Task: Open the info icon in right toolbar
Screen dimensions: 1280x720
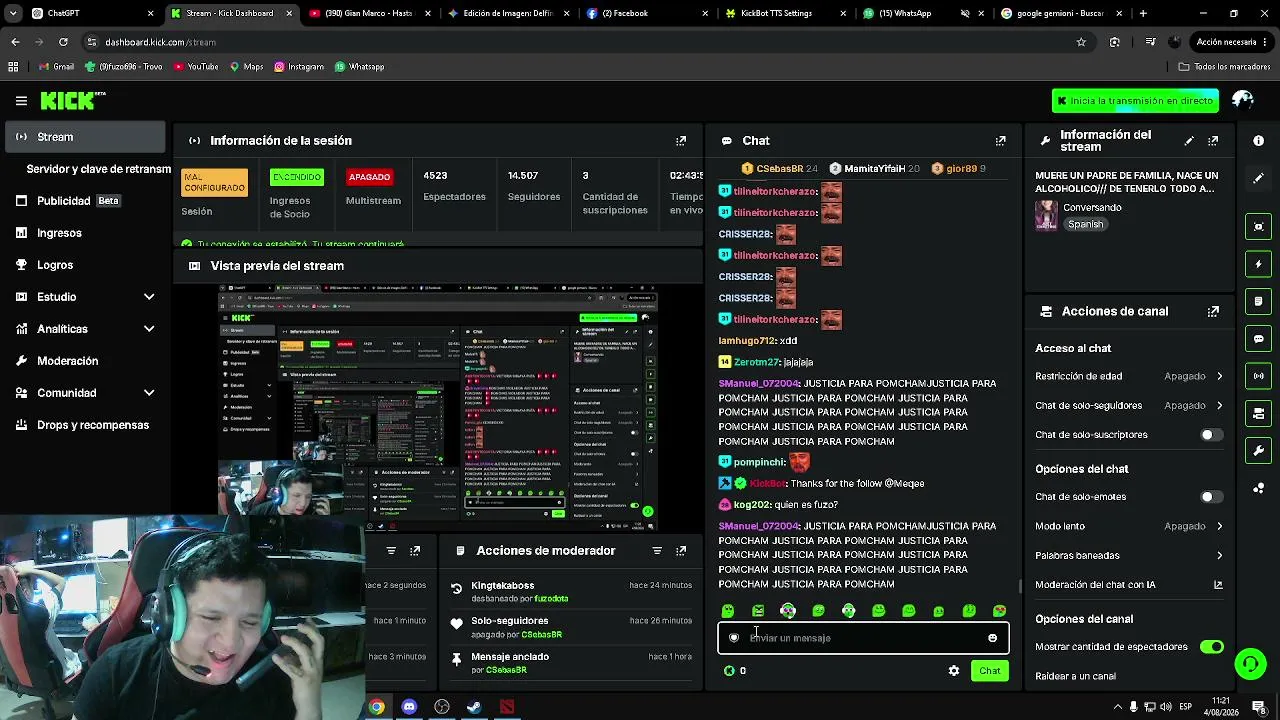Action: (x=1259, y=141)
